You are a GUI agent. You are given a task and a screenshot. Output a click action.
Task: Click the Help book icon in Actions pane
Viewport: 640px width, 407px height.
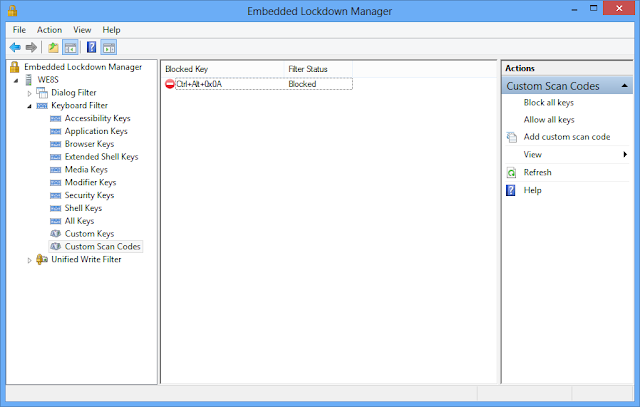(x=511, y=190)
